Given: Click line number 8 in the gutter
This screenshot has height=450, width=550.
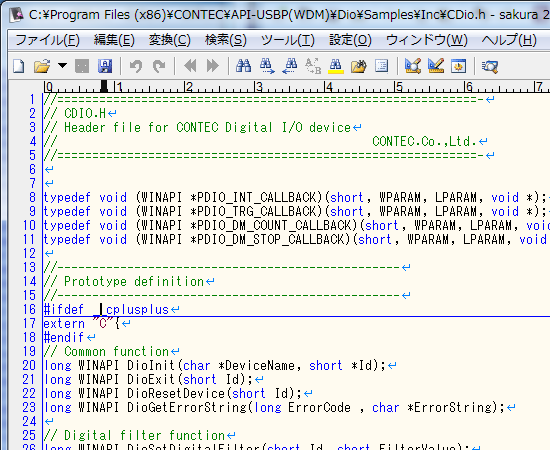Looking at the screenshot, I should pos(32,197).
